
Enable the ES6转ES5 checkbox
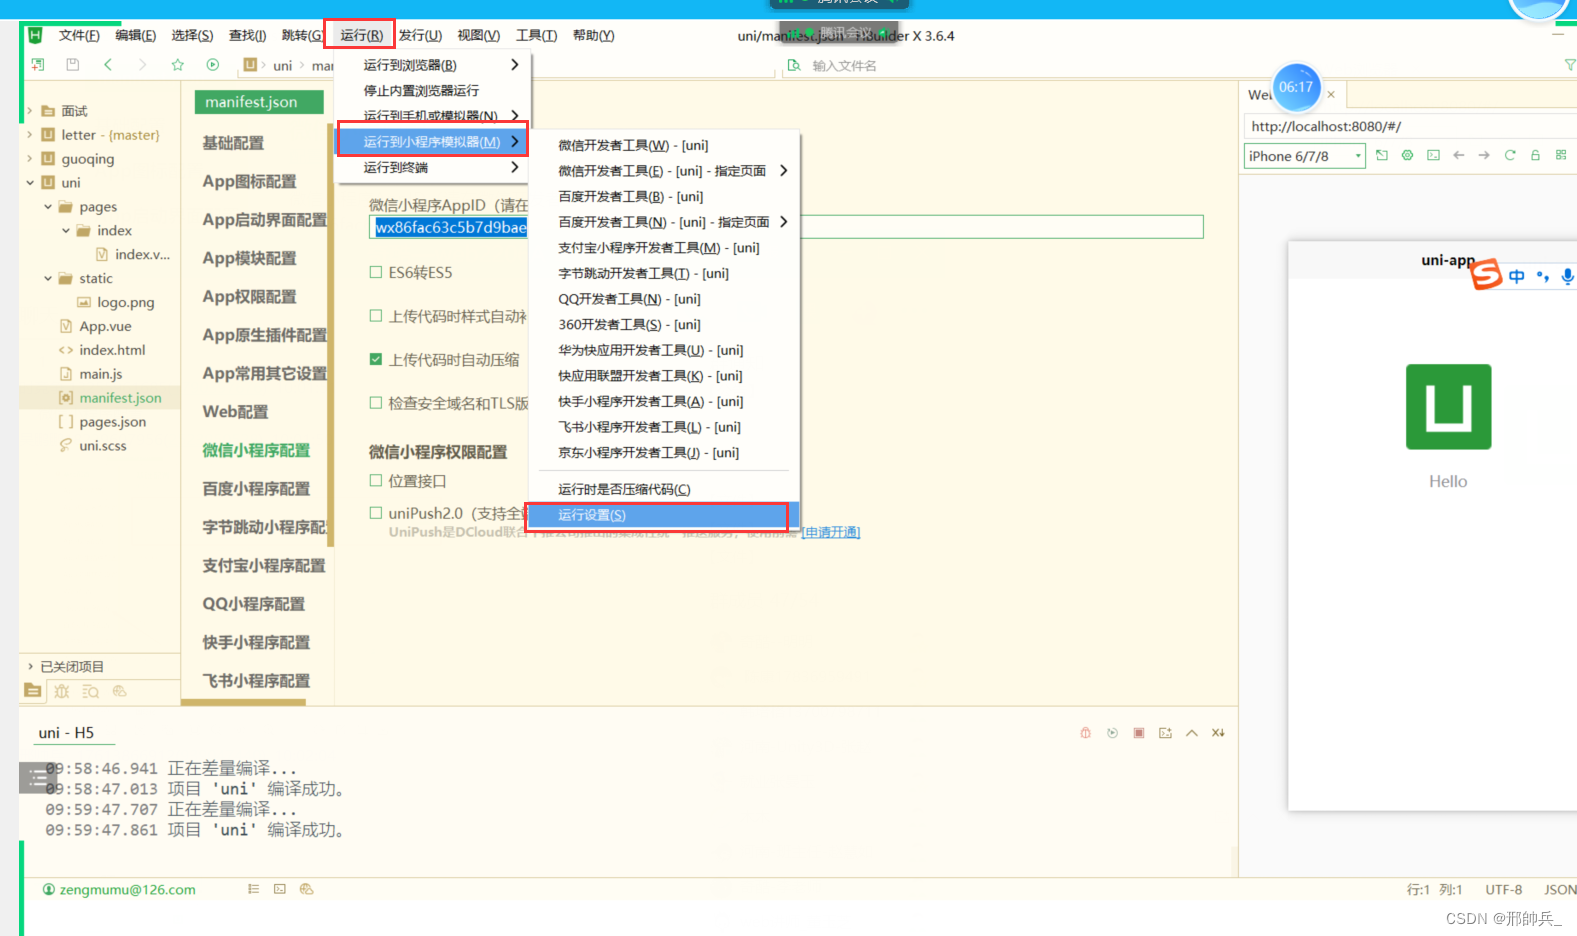[x=376, y=272]
